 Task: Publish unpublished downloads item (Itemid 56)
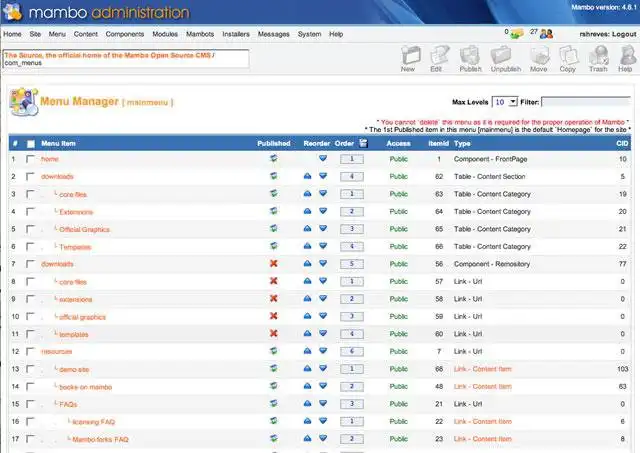[274, 264]
